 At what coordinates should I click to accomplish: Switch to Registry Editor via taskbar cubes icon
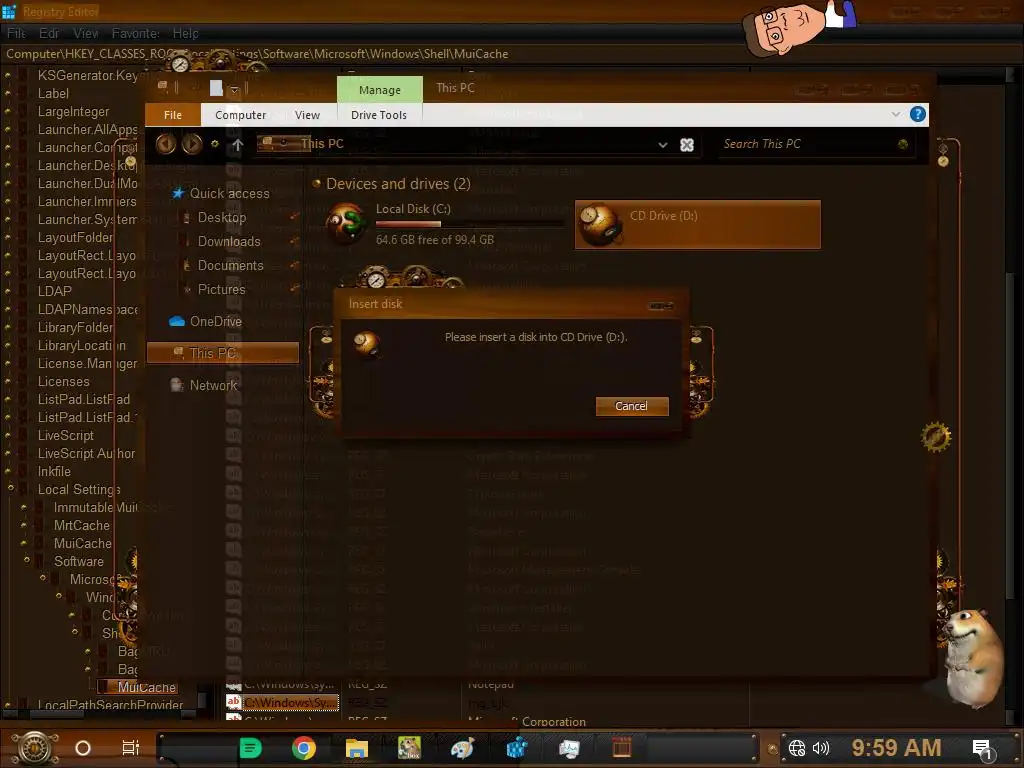tap(516, 748)
